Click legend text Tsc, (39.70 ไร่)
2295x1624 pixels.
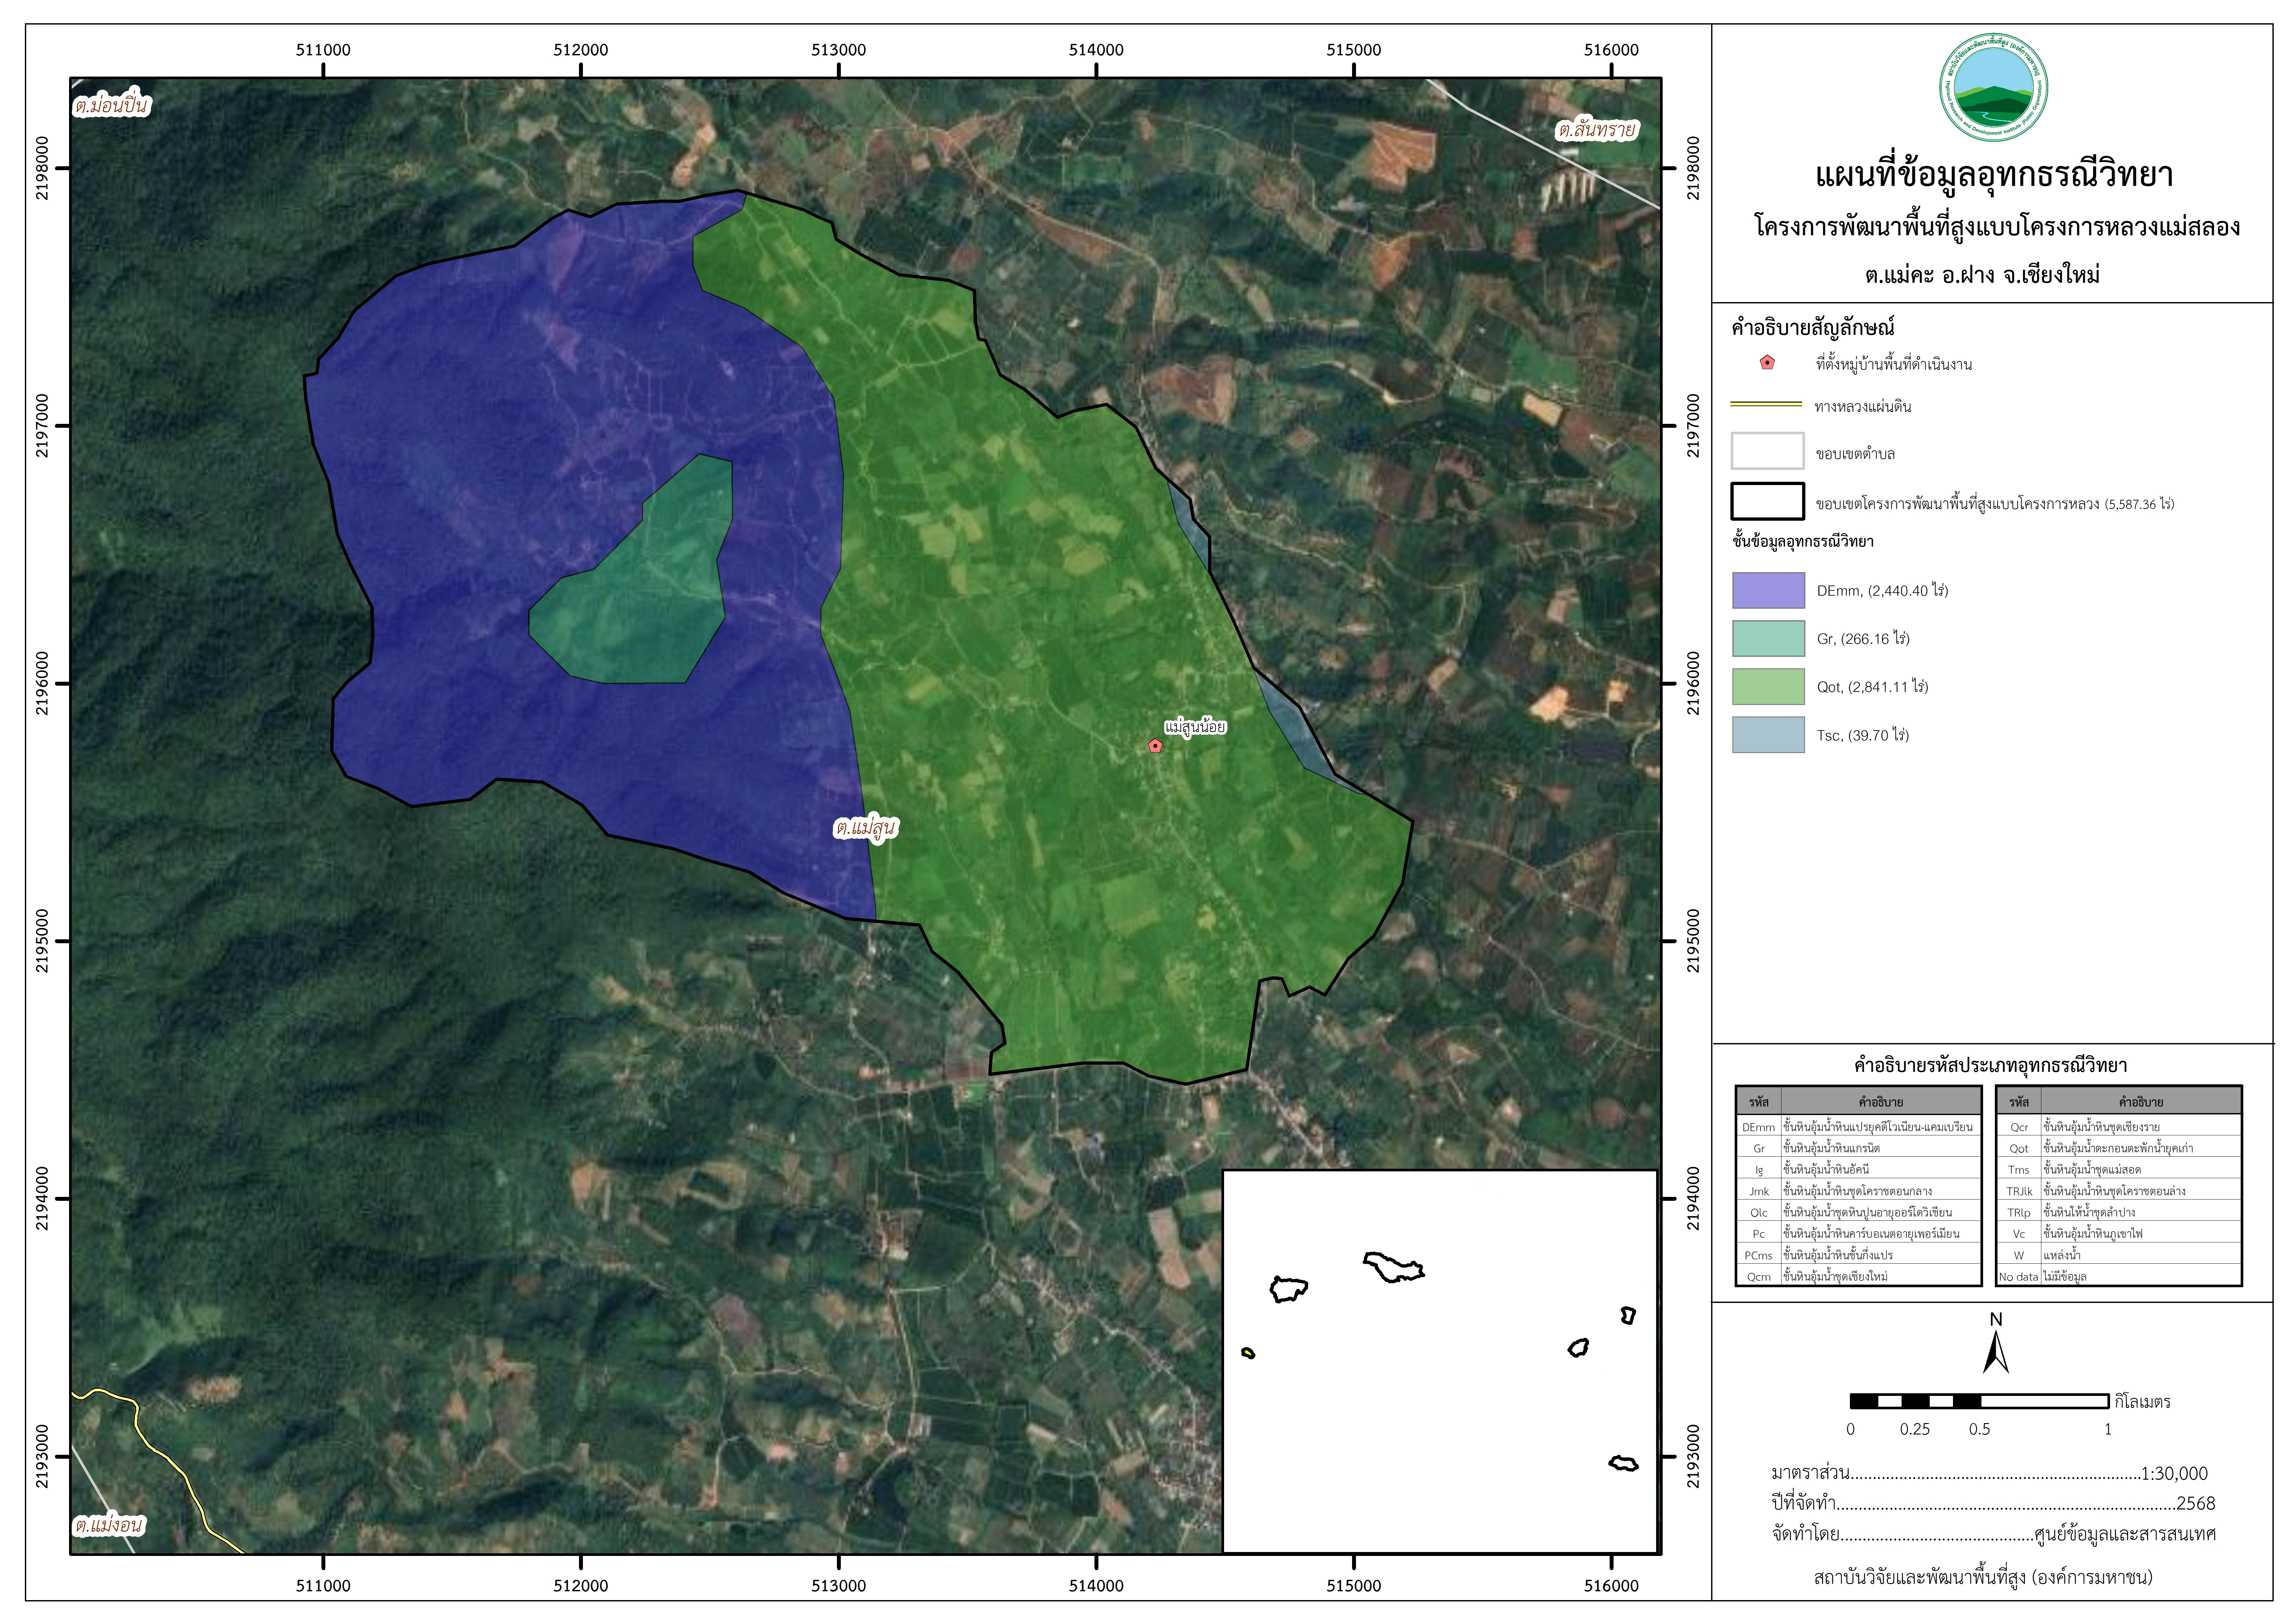[1863, 735]
